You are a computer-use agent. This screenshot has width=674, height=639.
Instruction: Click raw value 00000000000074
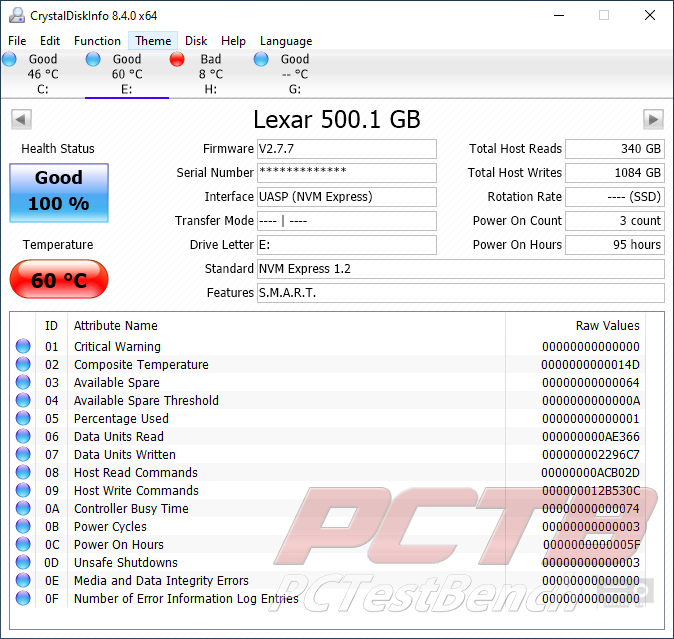(x=591, y=509)
